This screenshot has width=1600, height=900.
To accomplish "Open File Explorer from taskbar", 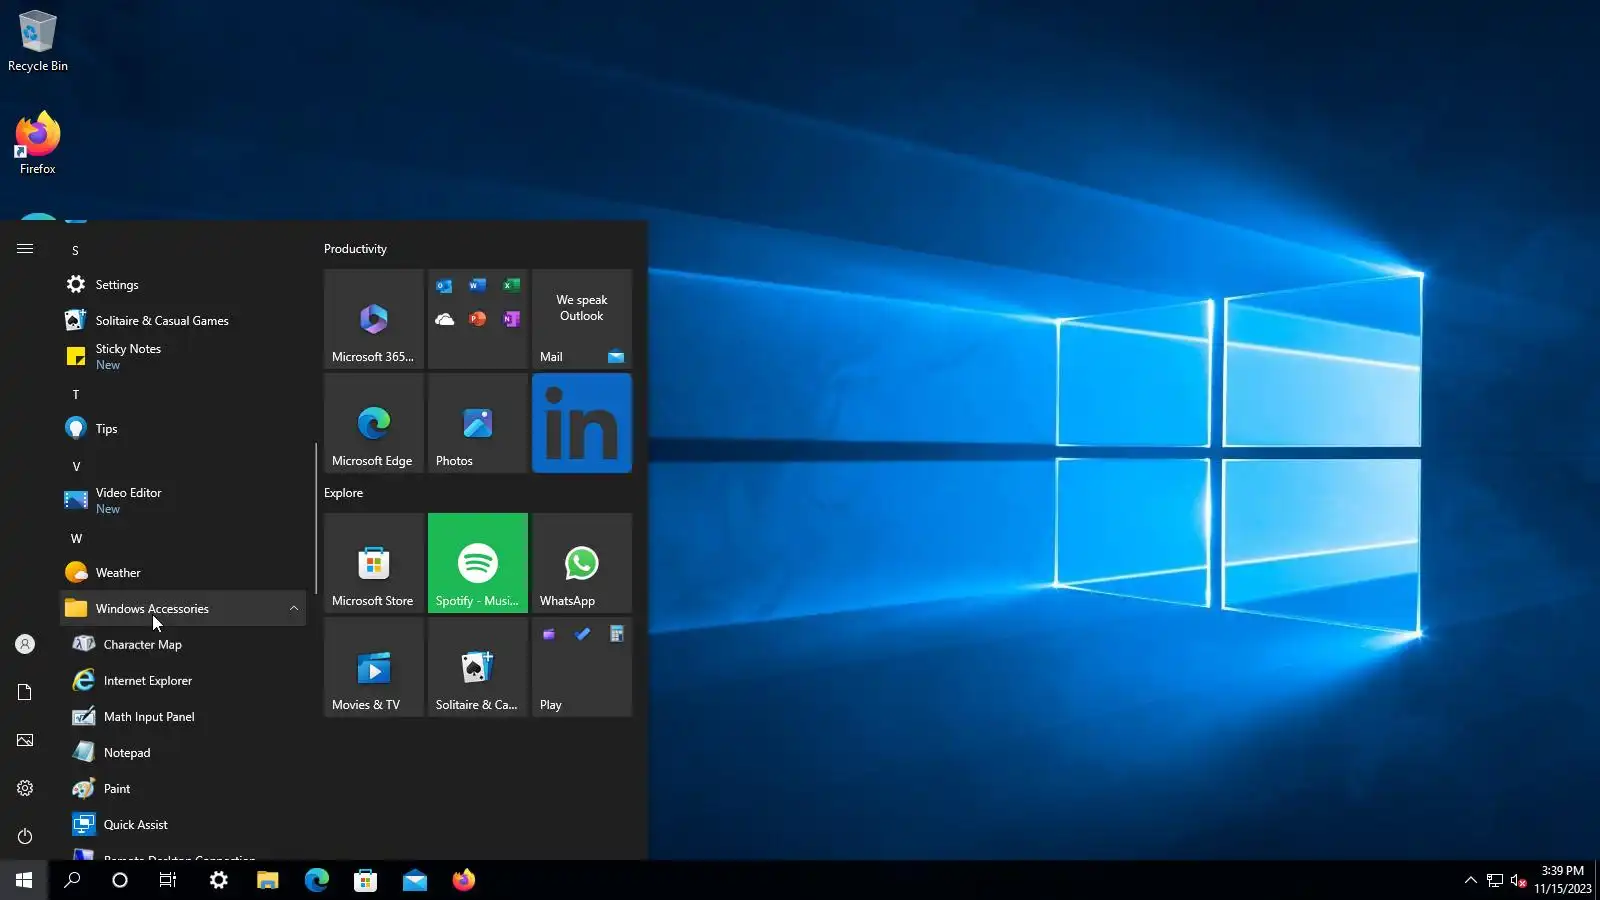I will pos(267,880).
